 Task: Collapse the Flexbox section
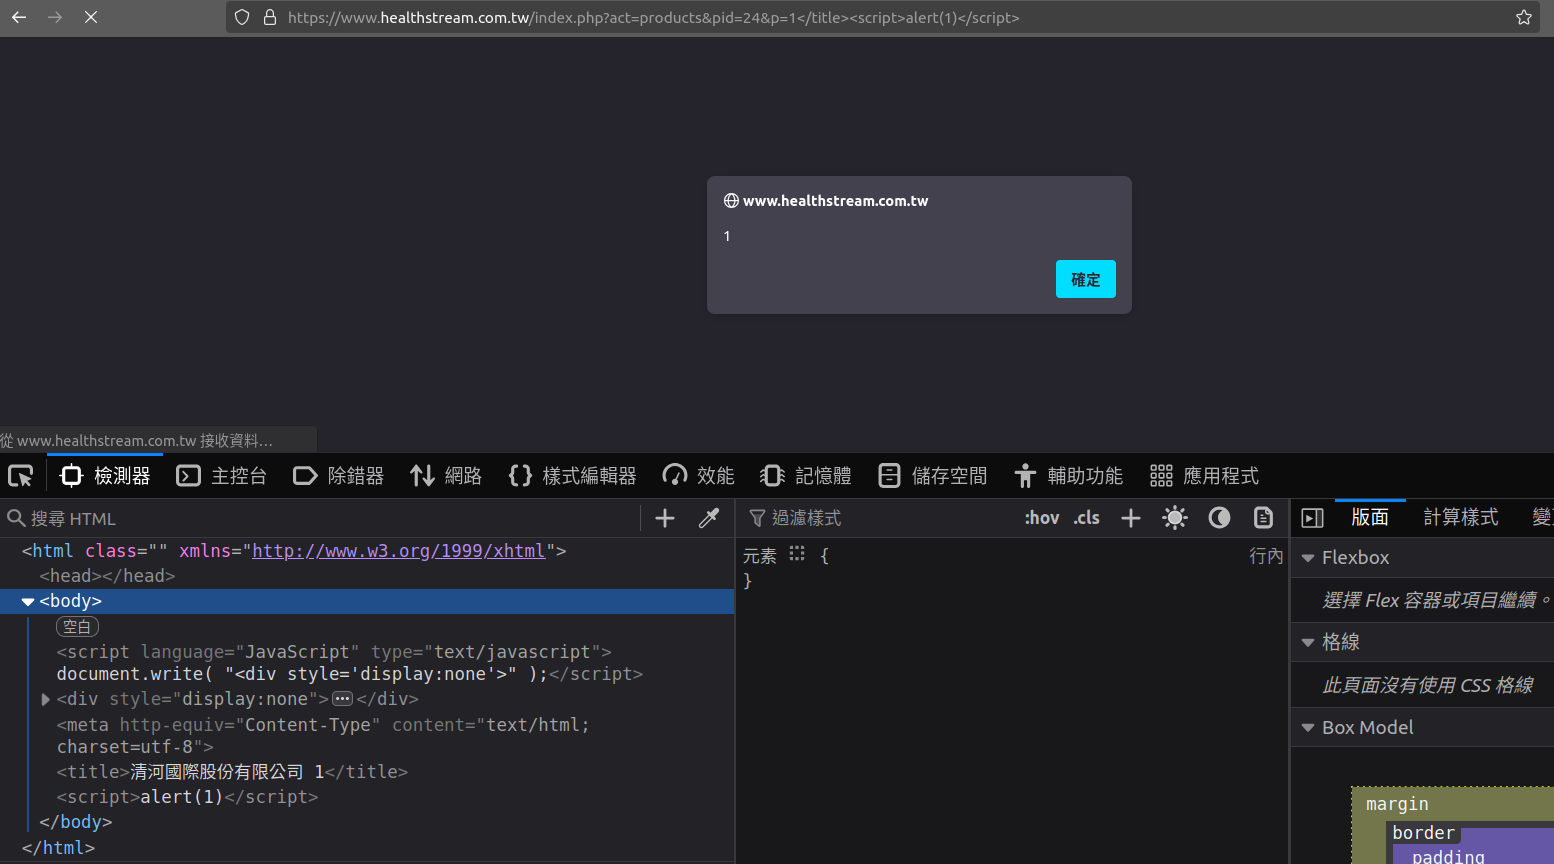(x=1308, y=558)
